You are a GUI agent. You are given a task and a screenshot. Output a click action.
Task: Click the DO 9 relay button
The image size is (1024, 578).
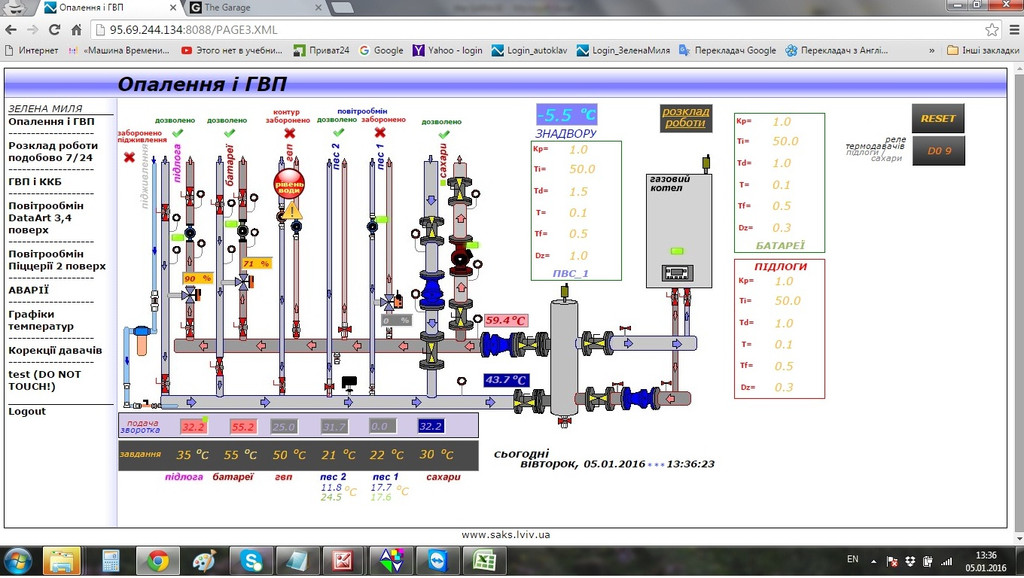938,151
